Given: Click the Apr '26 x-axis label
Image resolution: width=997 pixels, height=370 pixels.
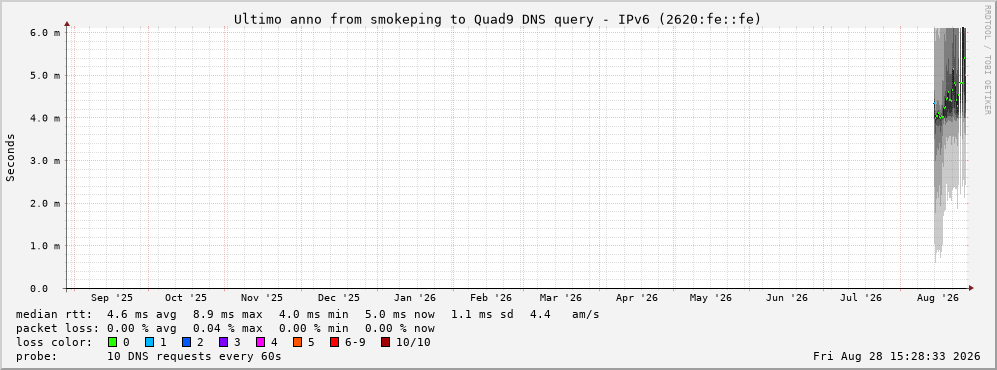Looking at the screenshot, I should (x=636, y=298).
